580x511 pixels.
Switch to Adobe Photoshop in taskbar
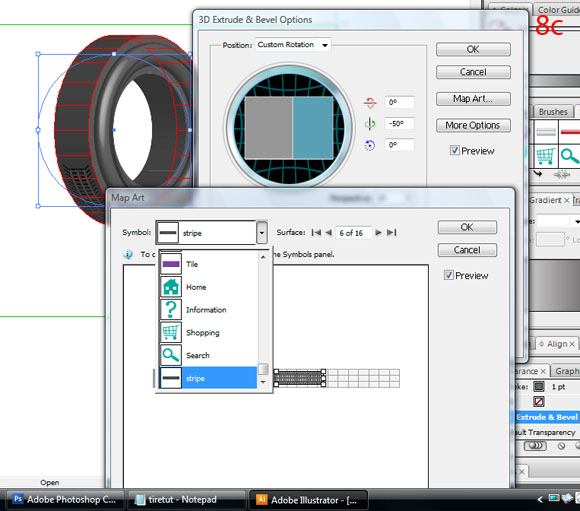tap(65, 500)
